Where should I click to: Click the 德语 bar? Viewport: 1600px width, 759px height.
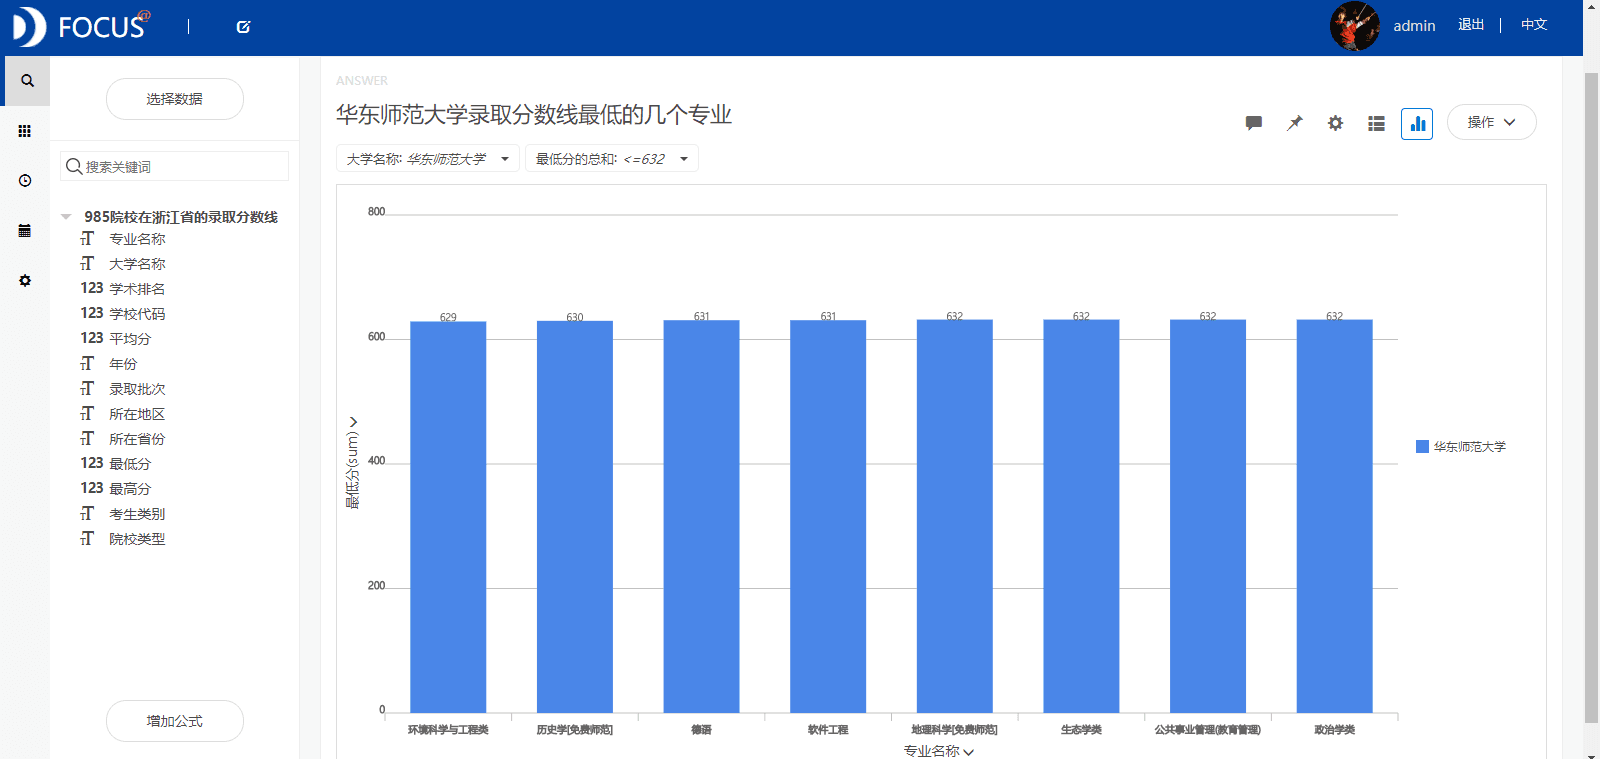click(x=701, y=516)
